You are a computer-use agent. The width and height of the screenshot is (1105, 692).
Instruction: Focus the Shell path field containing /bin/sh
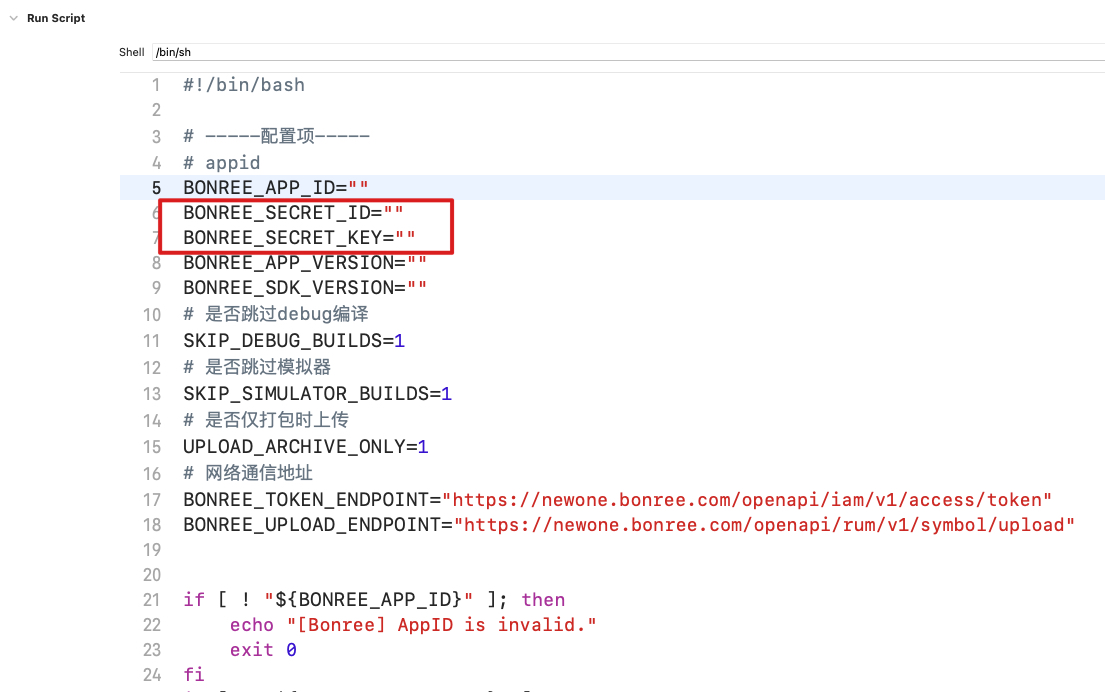[x=600, y=52]
